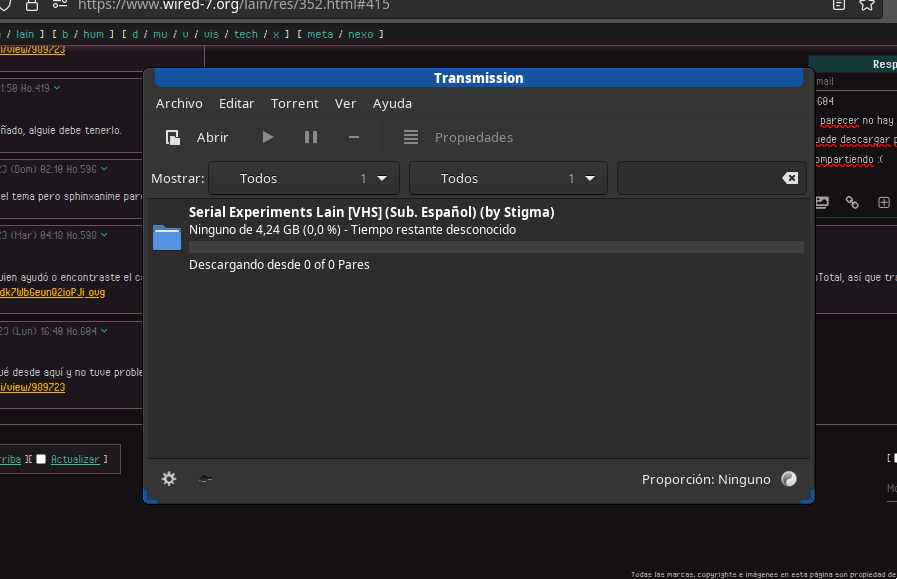Click the Transmission title bar
This screenshot has height=579, width=897.
(478, 78)
